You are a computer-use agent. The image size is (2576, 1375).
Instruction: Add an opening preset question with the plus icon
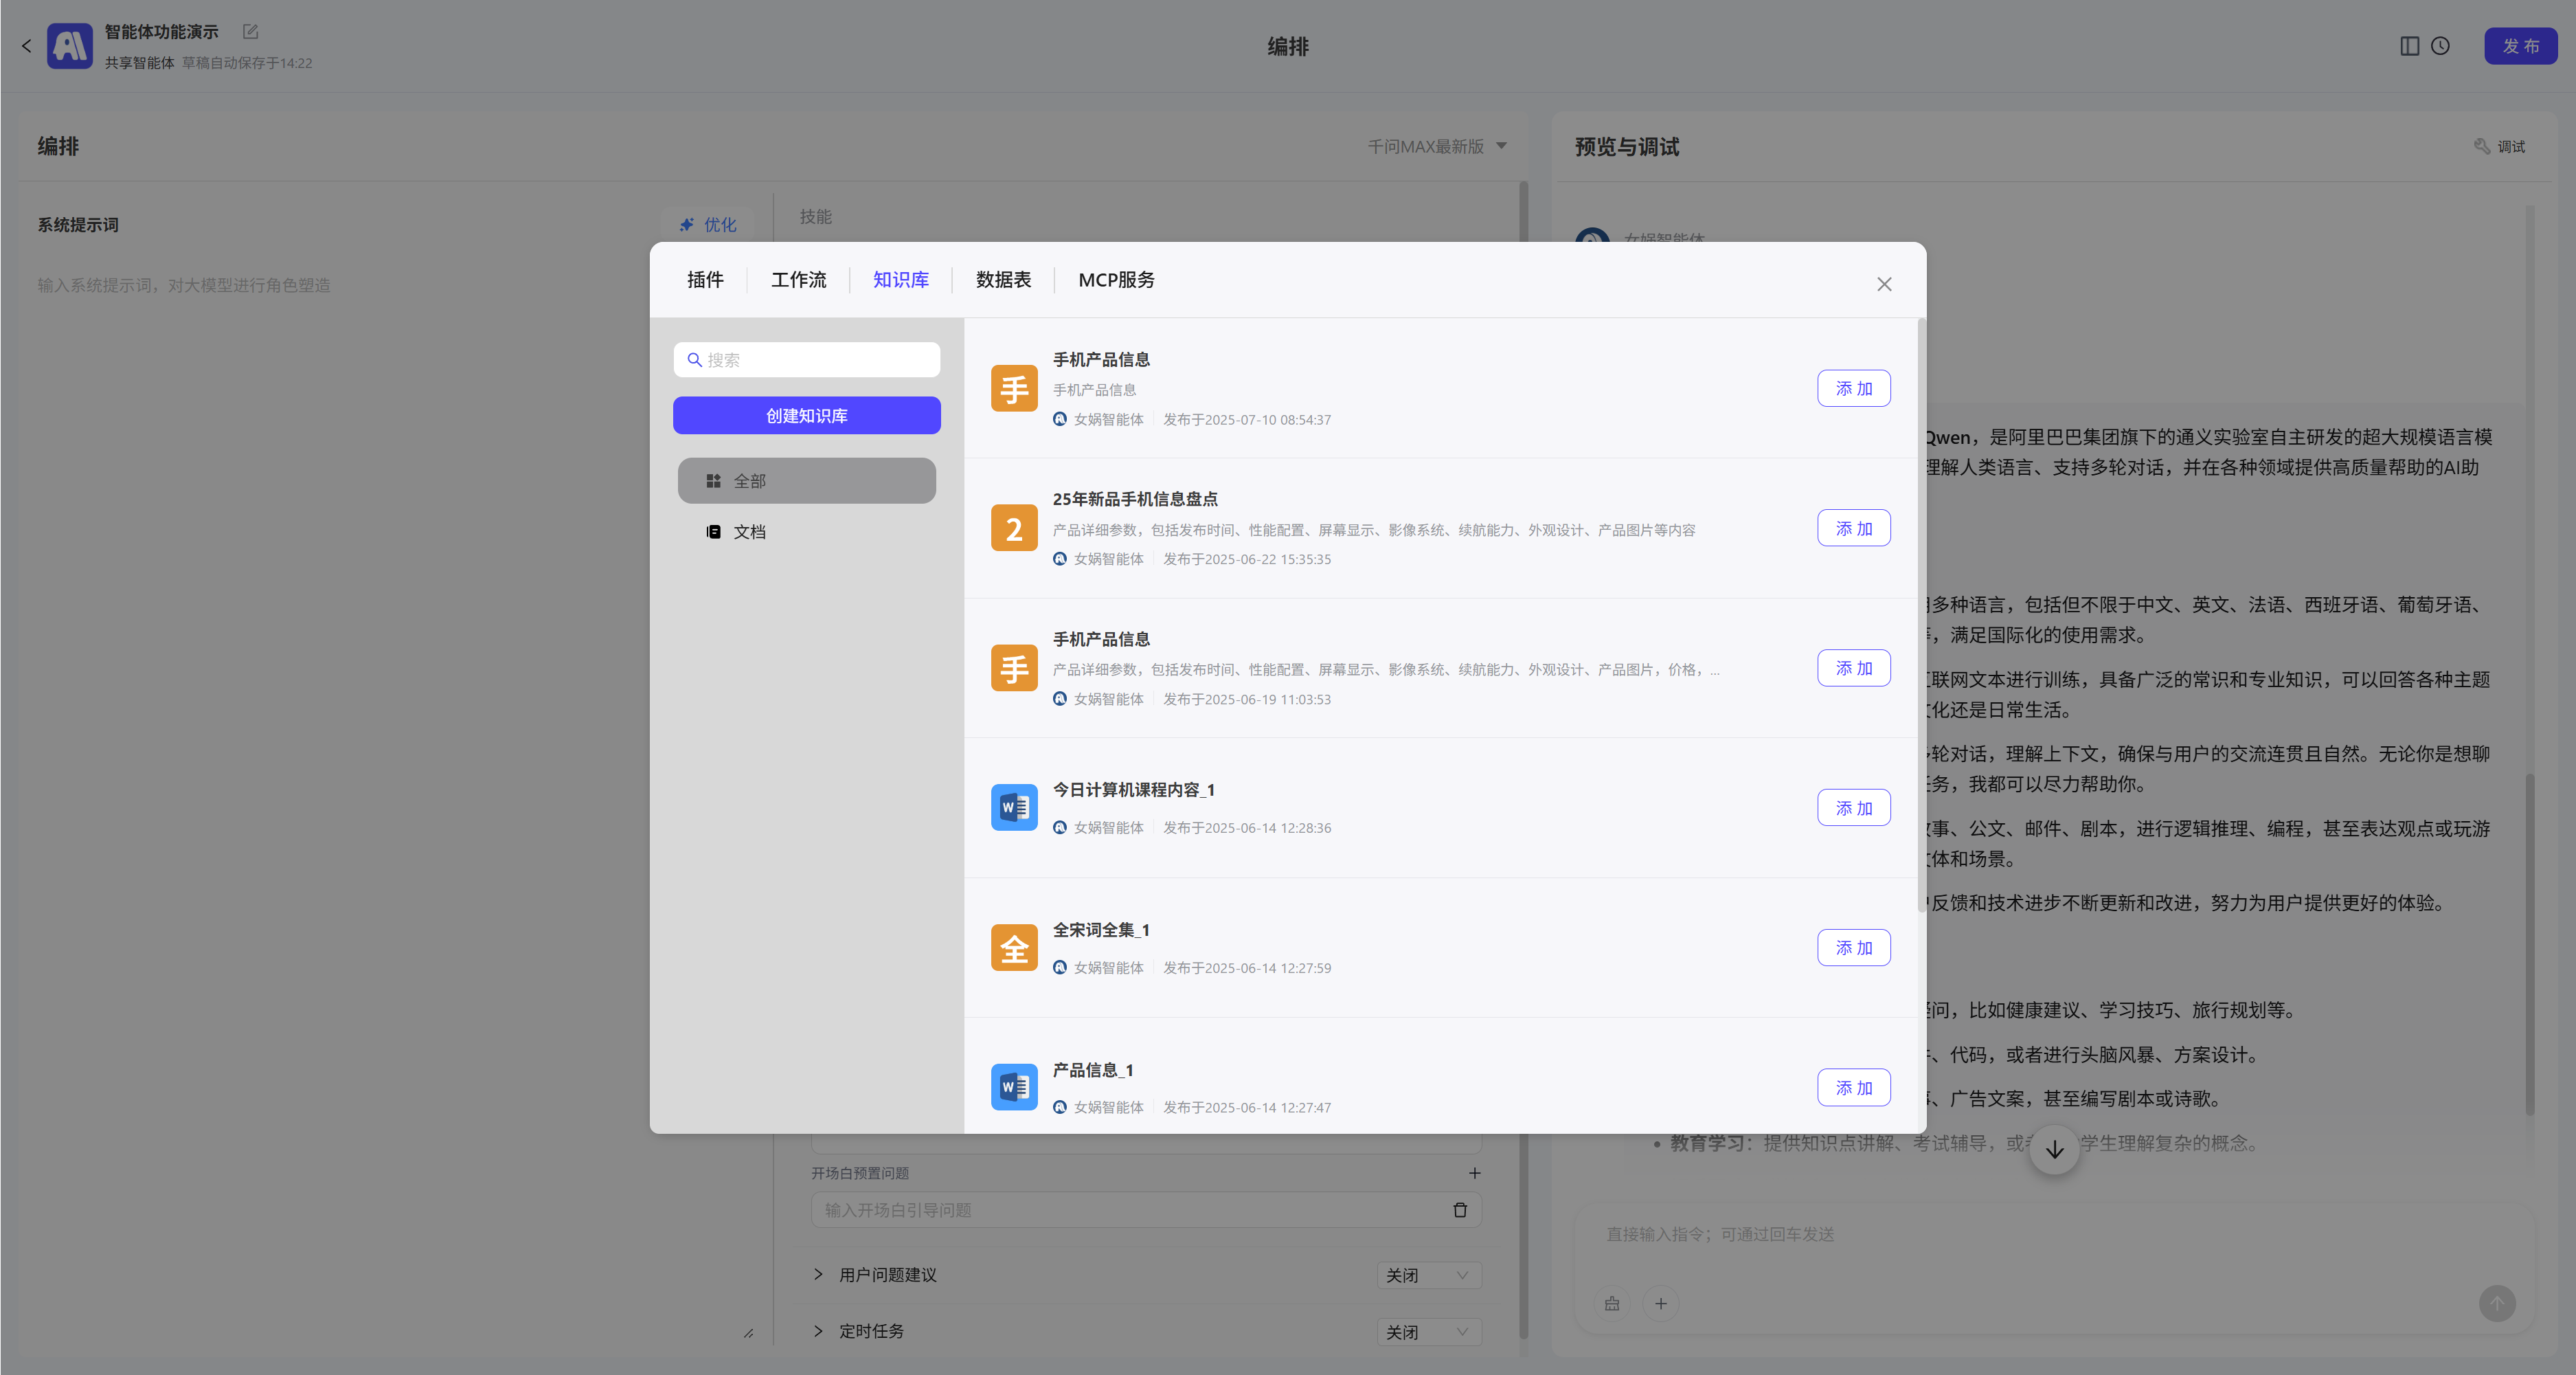click(1474, 1173)
